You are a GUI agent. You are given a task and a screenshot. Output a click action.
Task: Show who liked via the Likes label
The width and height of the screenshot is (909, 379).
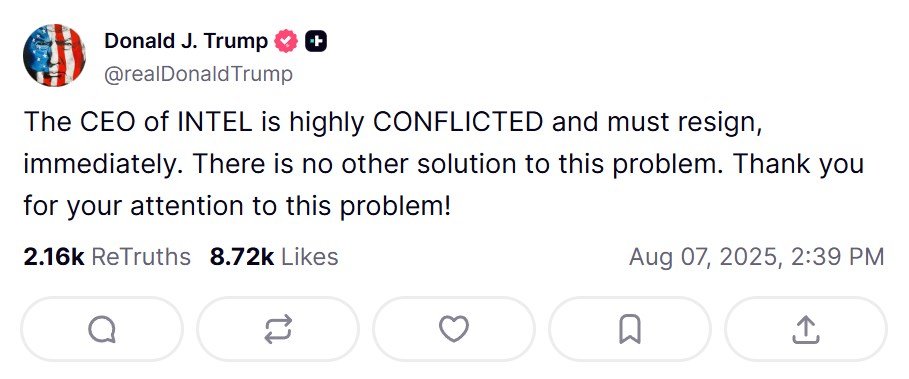pos(310,257)
